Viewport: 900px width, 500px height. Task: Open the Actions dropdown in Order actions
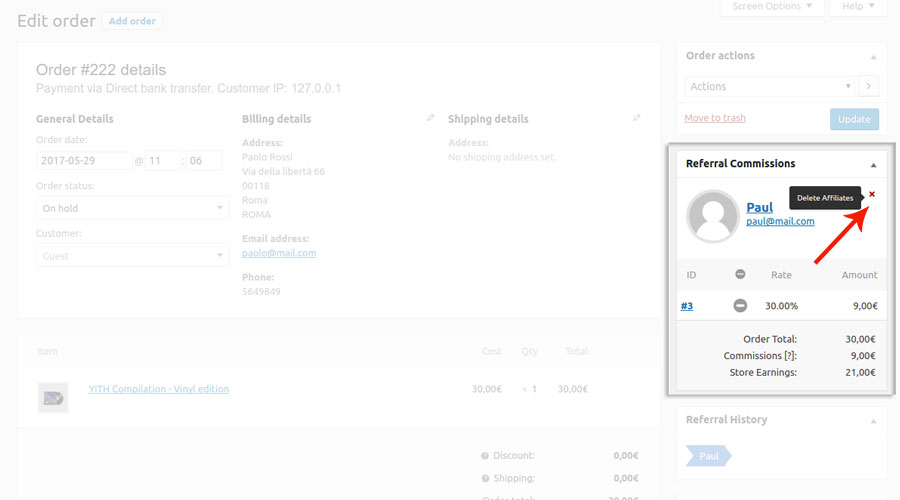(769, 87)
